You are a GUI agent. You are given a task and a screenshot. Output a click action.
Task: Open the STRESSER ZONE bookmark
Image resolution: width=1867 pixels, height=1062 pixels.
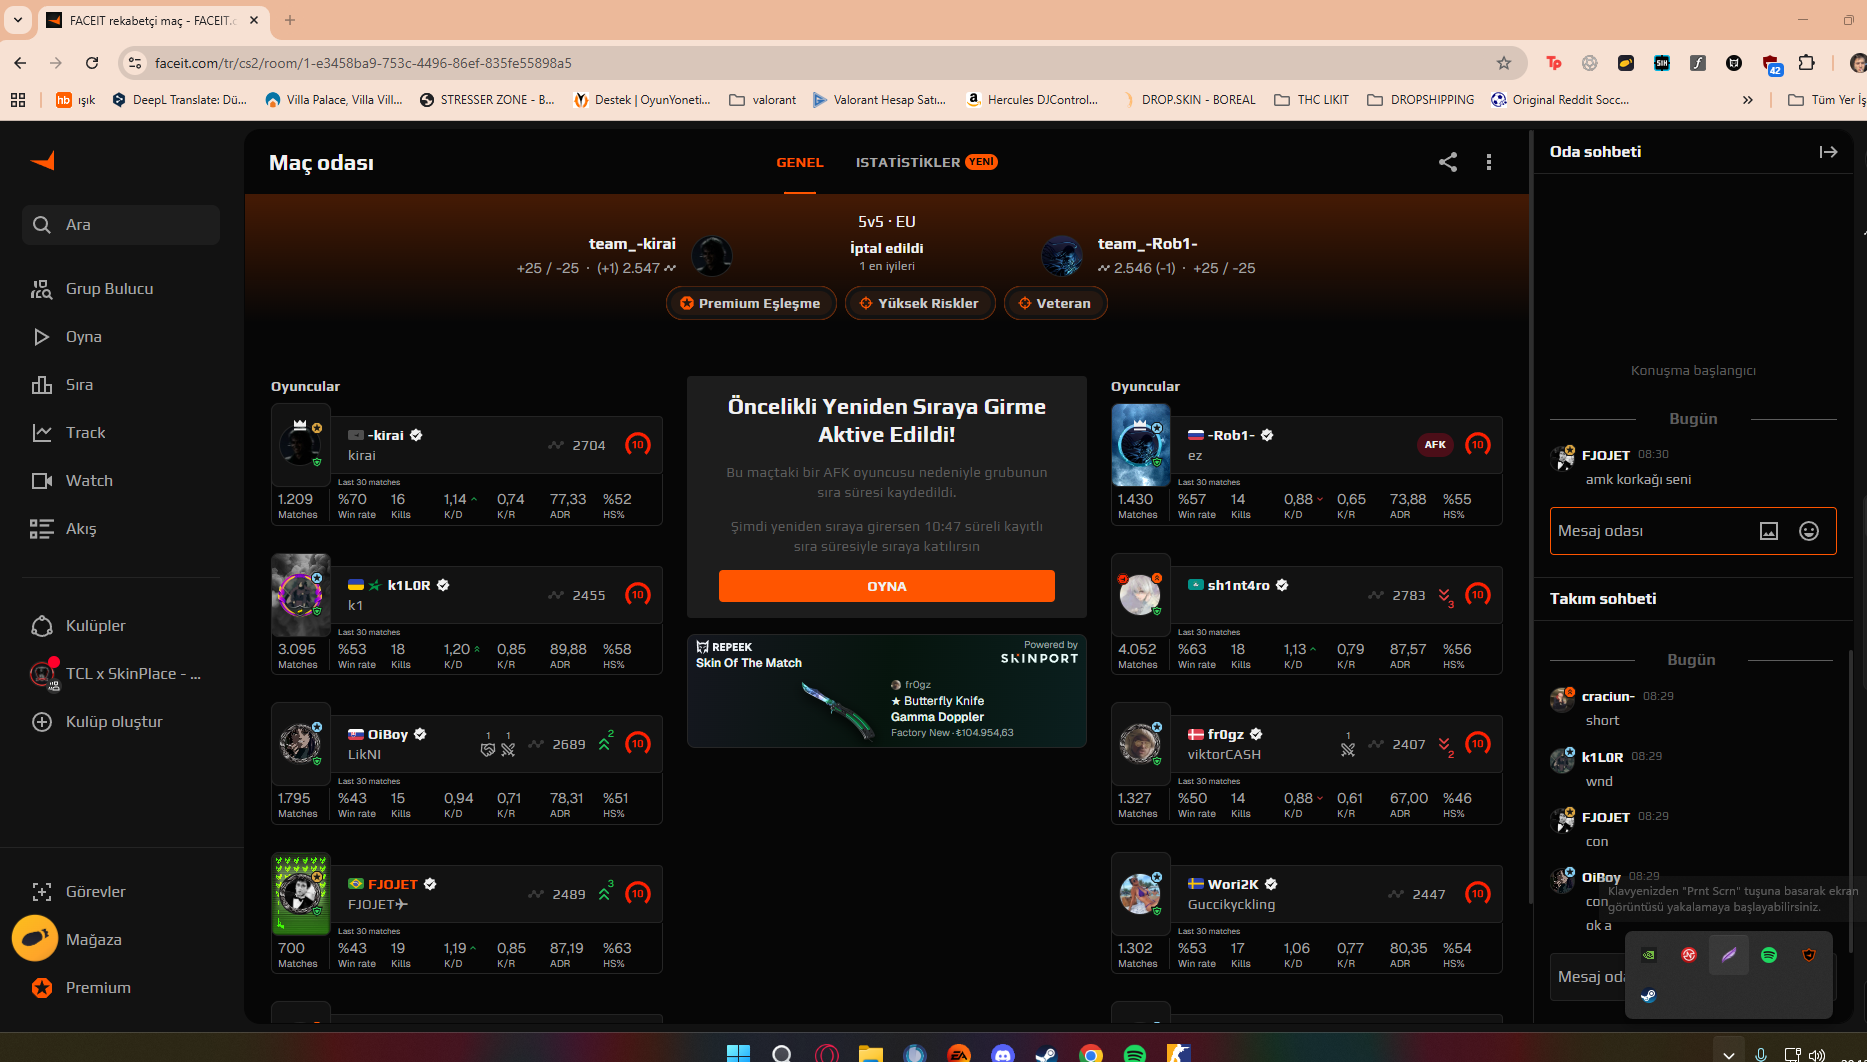pyautogui.click(x=487, y=100)
